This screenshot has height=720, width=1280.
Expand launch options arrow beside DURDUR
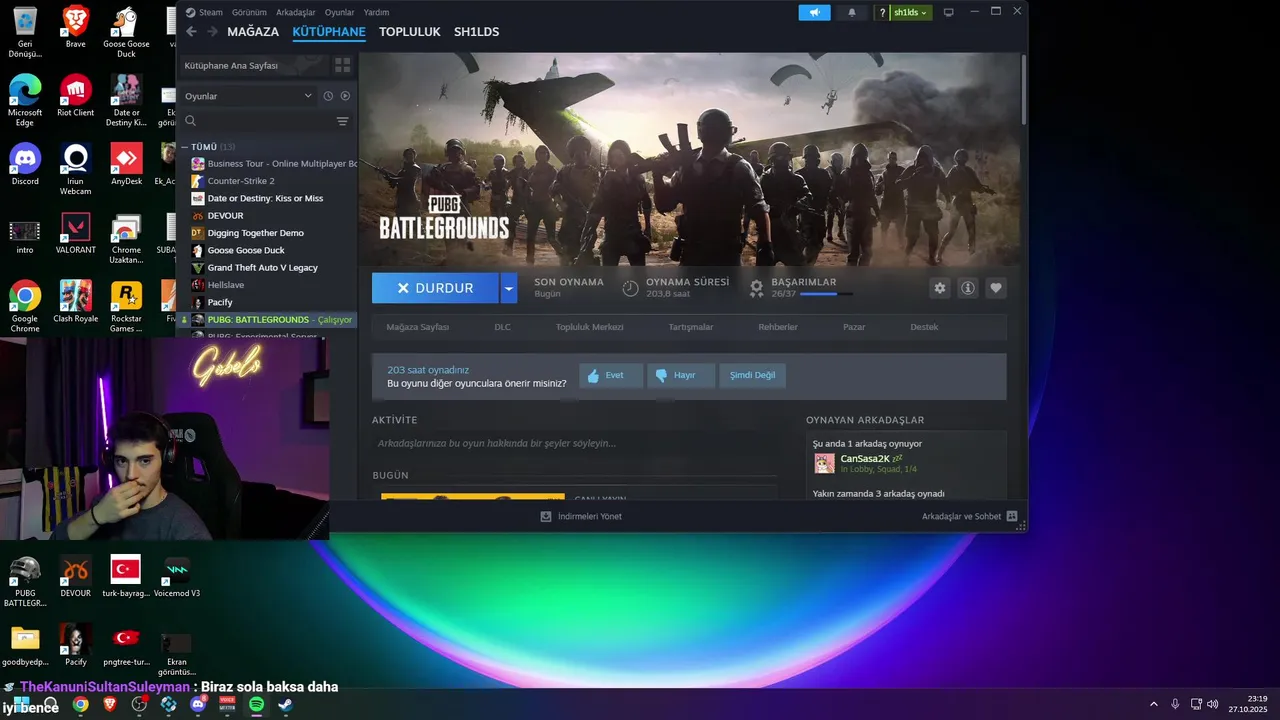tap(509, 288)
